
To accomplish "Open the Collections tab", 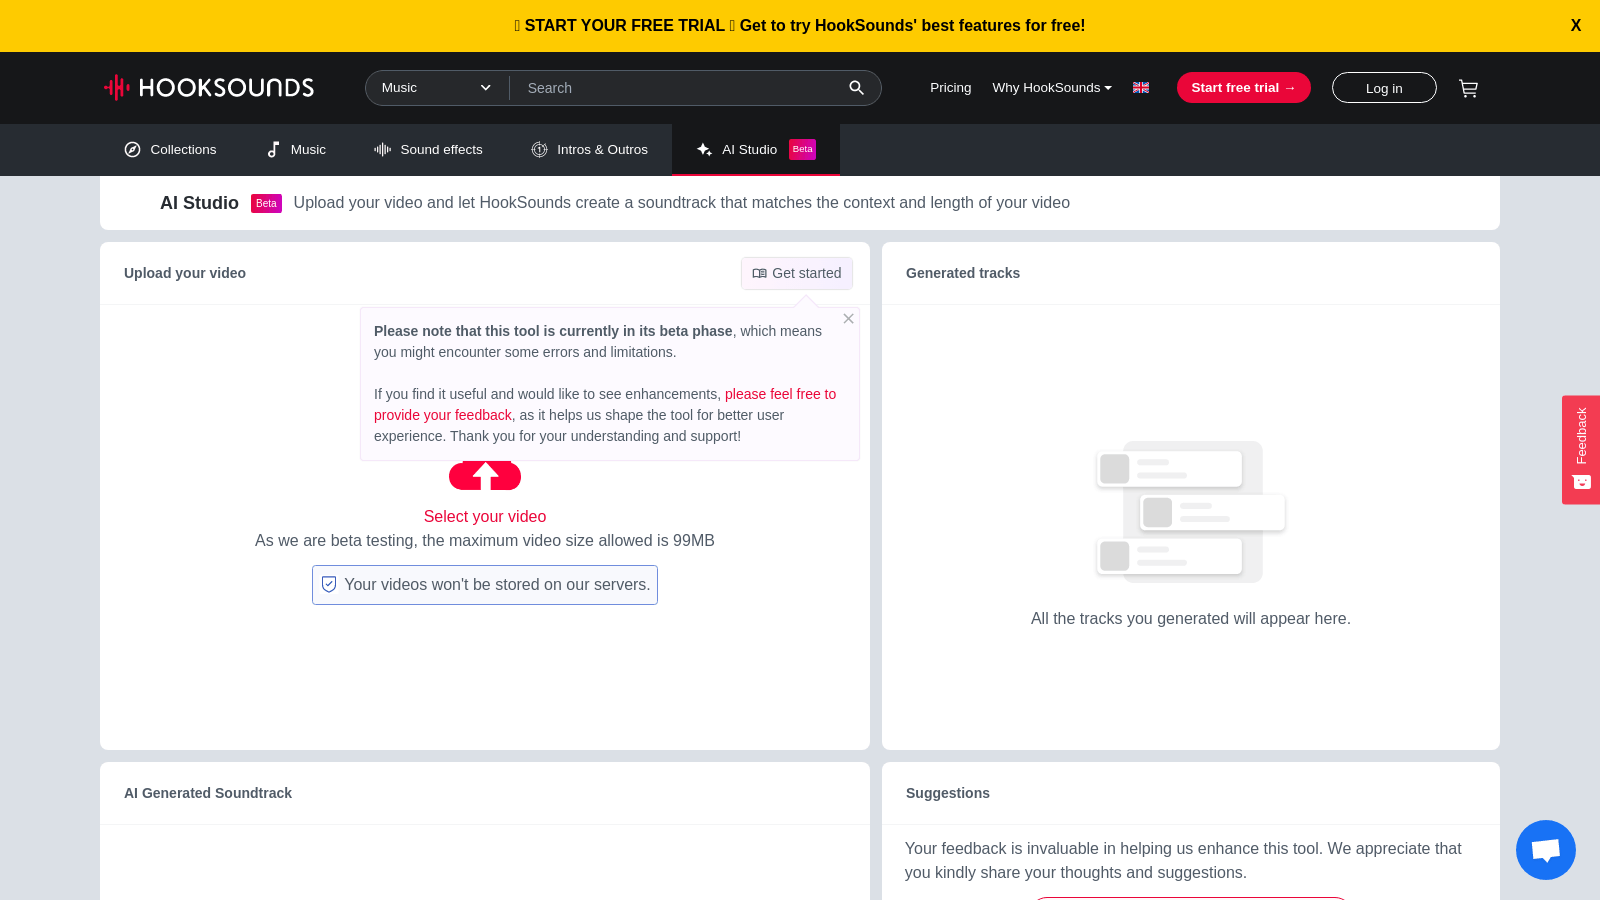I will [x=170, y=150].
